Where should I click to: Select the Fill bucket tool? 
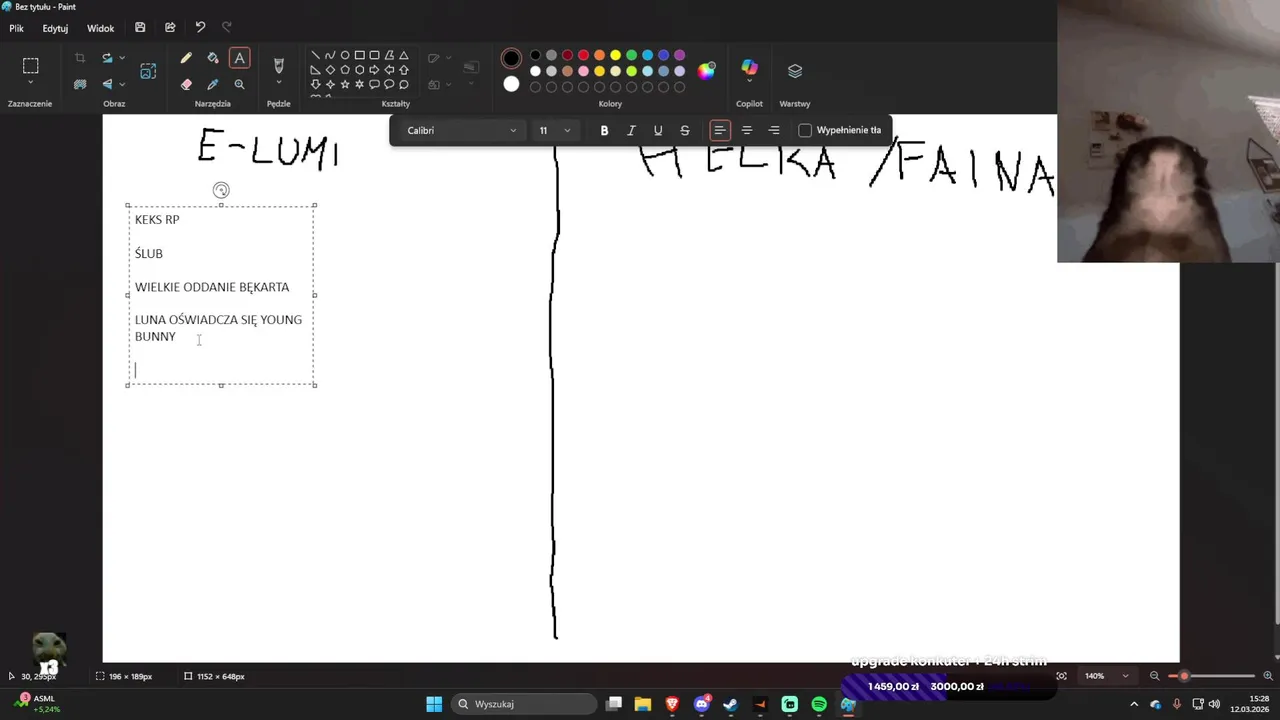(212, 58)
